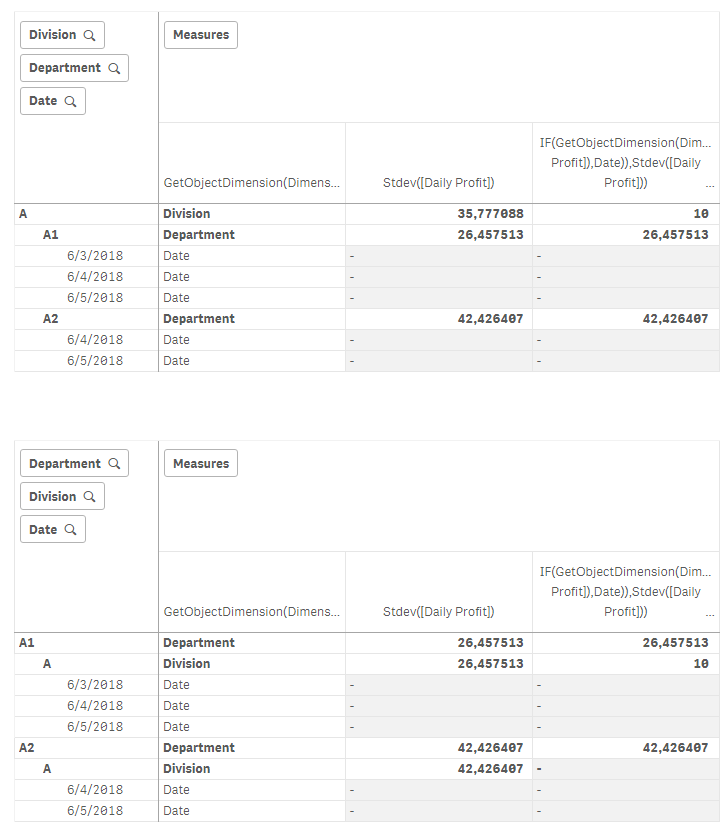The width and height of the screenshot is (728, 839).
Task: Click date 6/3/2018 under A1 in the upper table
Action: point(95,256)
